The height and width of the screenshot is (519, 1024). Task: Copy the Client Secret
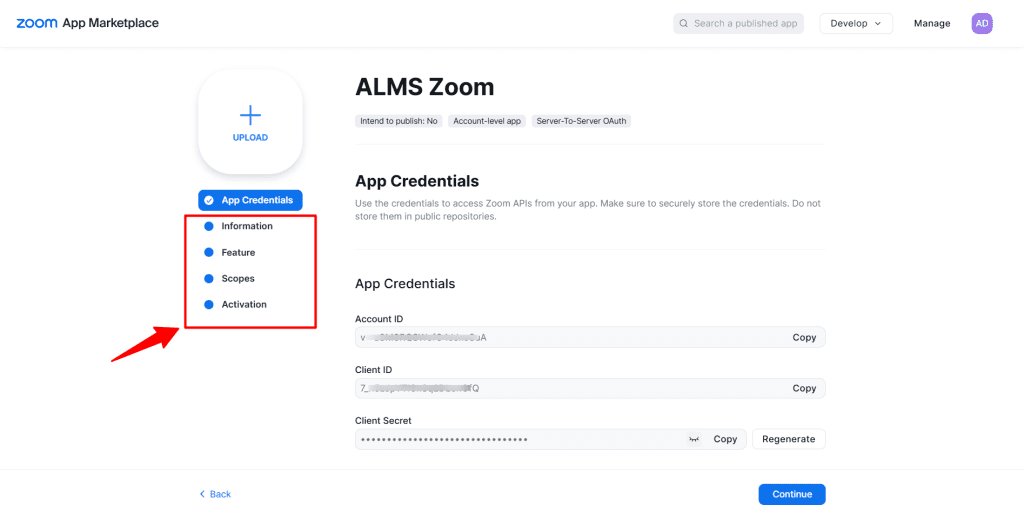pos(725,439)
